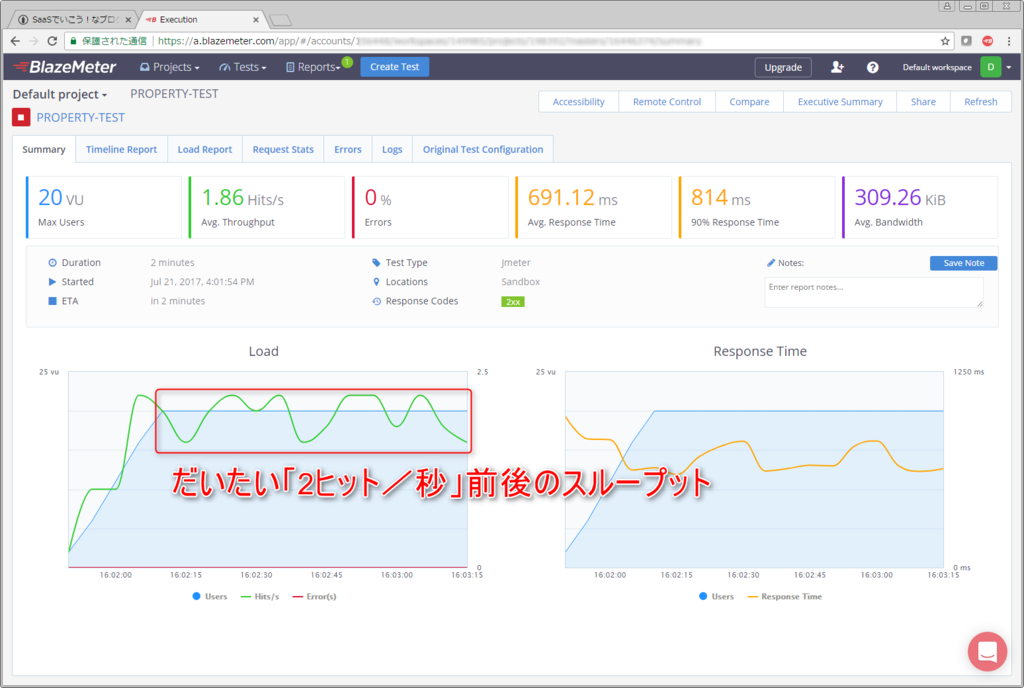Click the report notes text area
1024x688 pixels.
pyautogui.click(x=874, y=292)
